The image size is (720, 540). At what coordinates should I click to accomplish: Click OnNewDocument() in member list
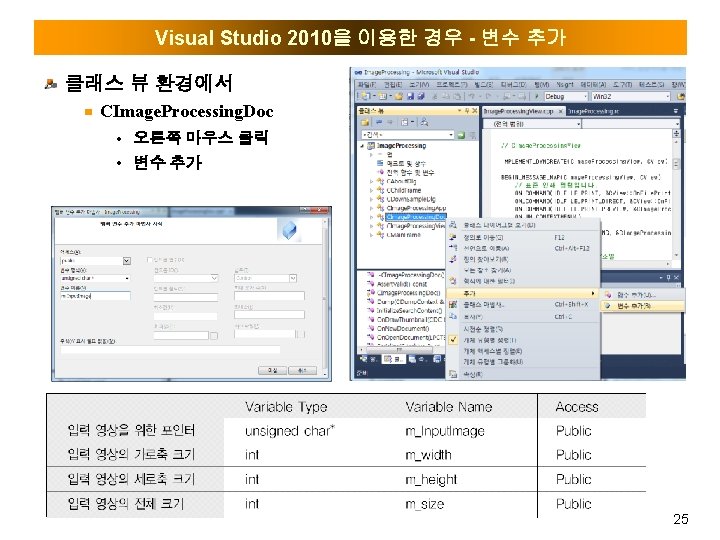click(x=403, y=328)
